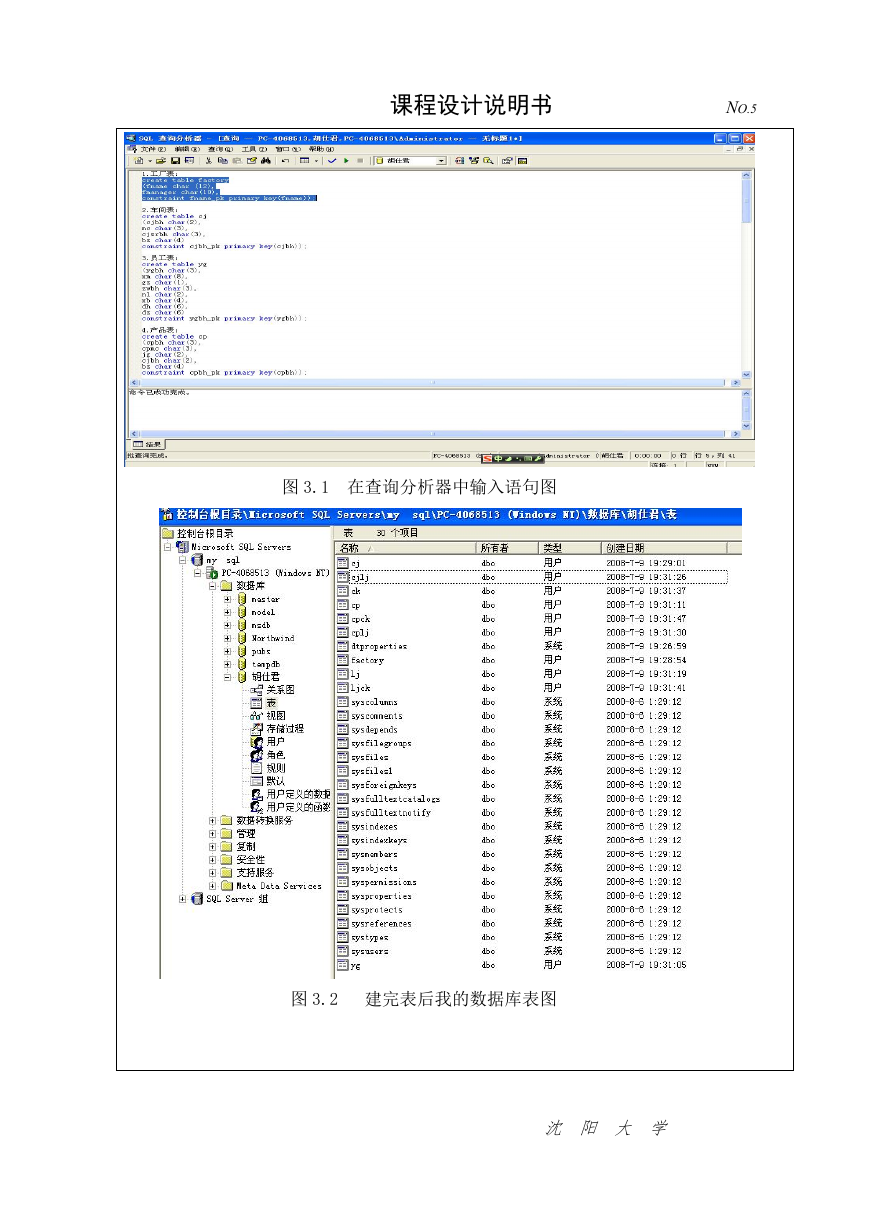This screenshot has width=869, height=1228.
Task: Sort table list by 名称 column header
Action: pyautogui.click(x=406, y=548)
